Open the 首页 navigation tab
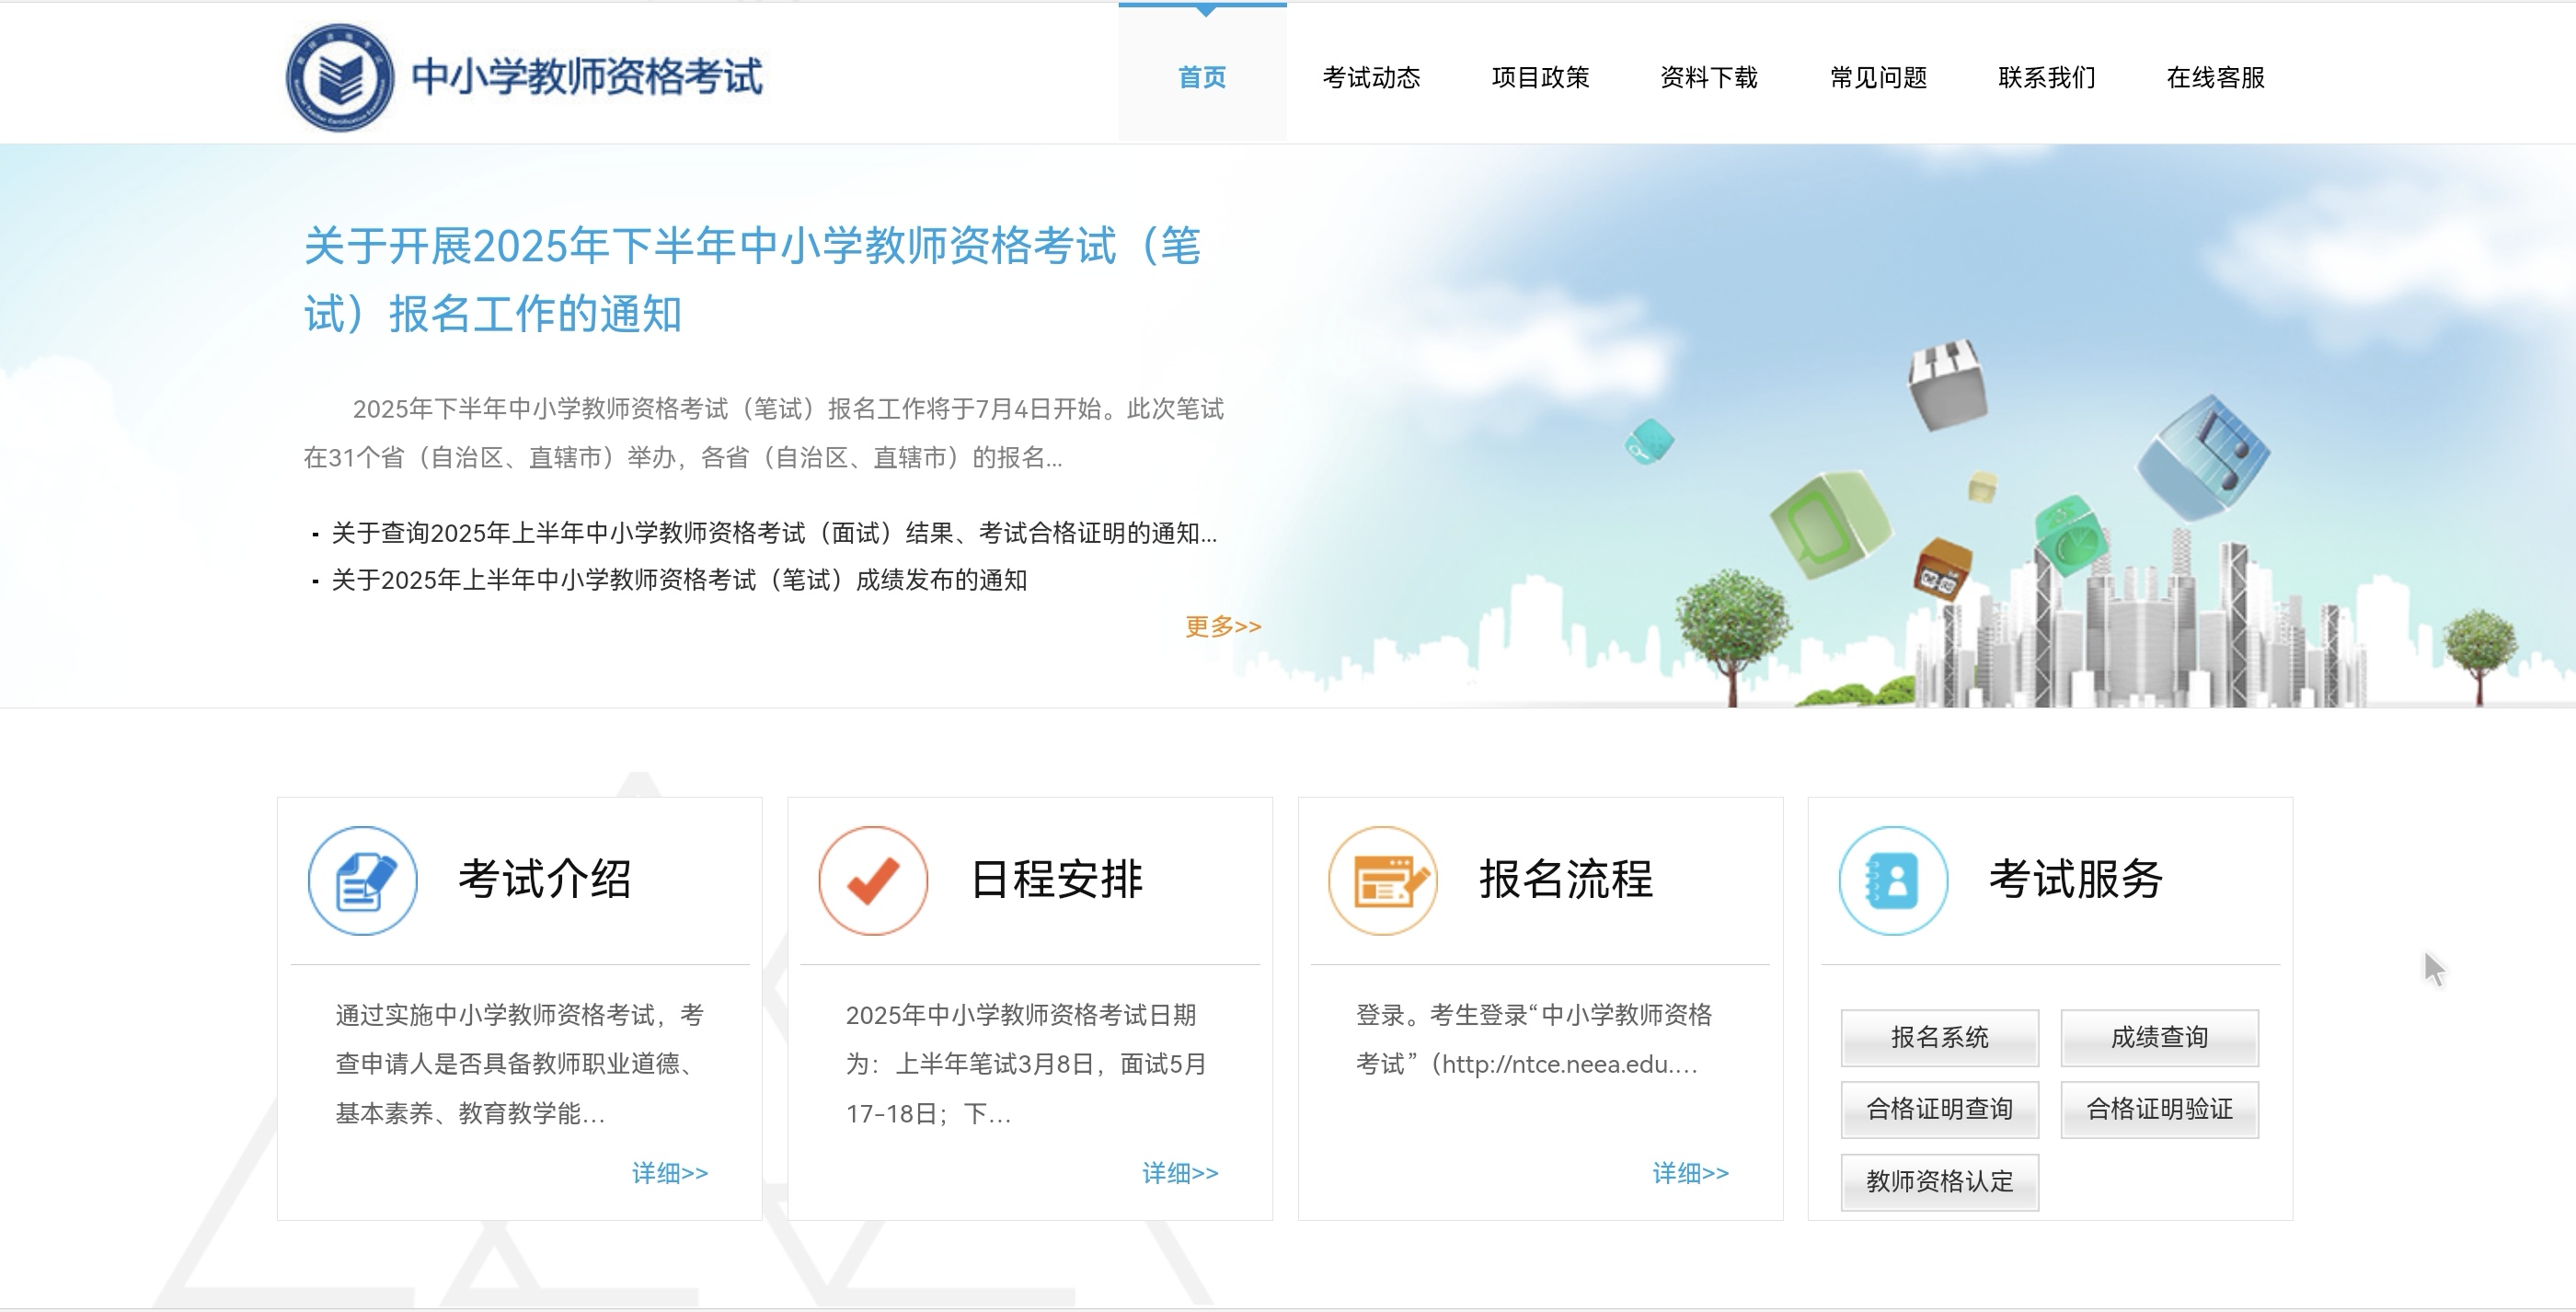This screenshot has width=2576, height=1312. click(1202, 78)
